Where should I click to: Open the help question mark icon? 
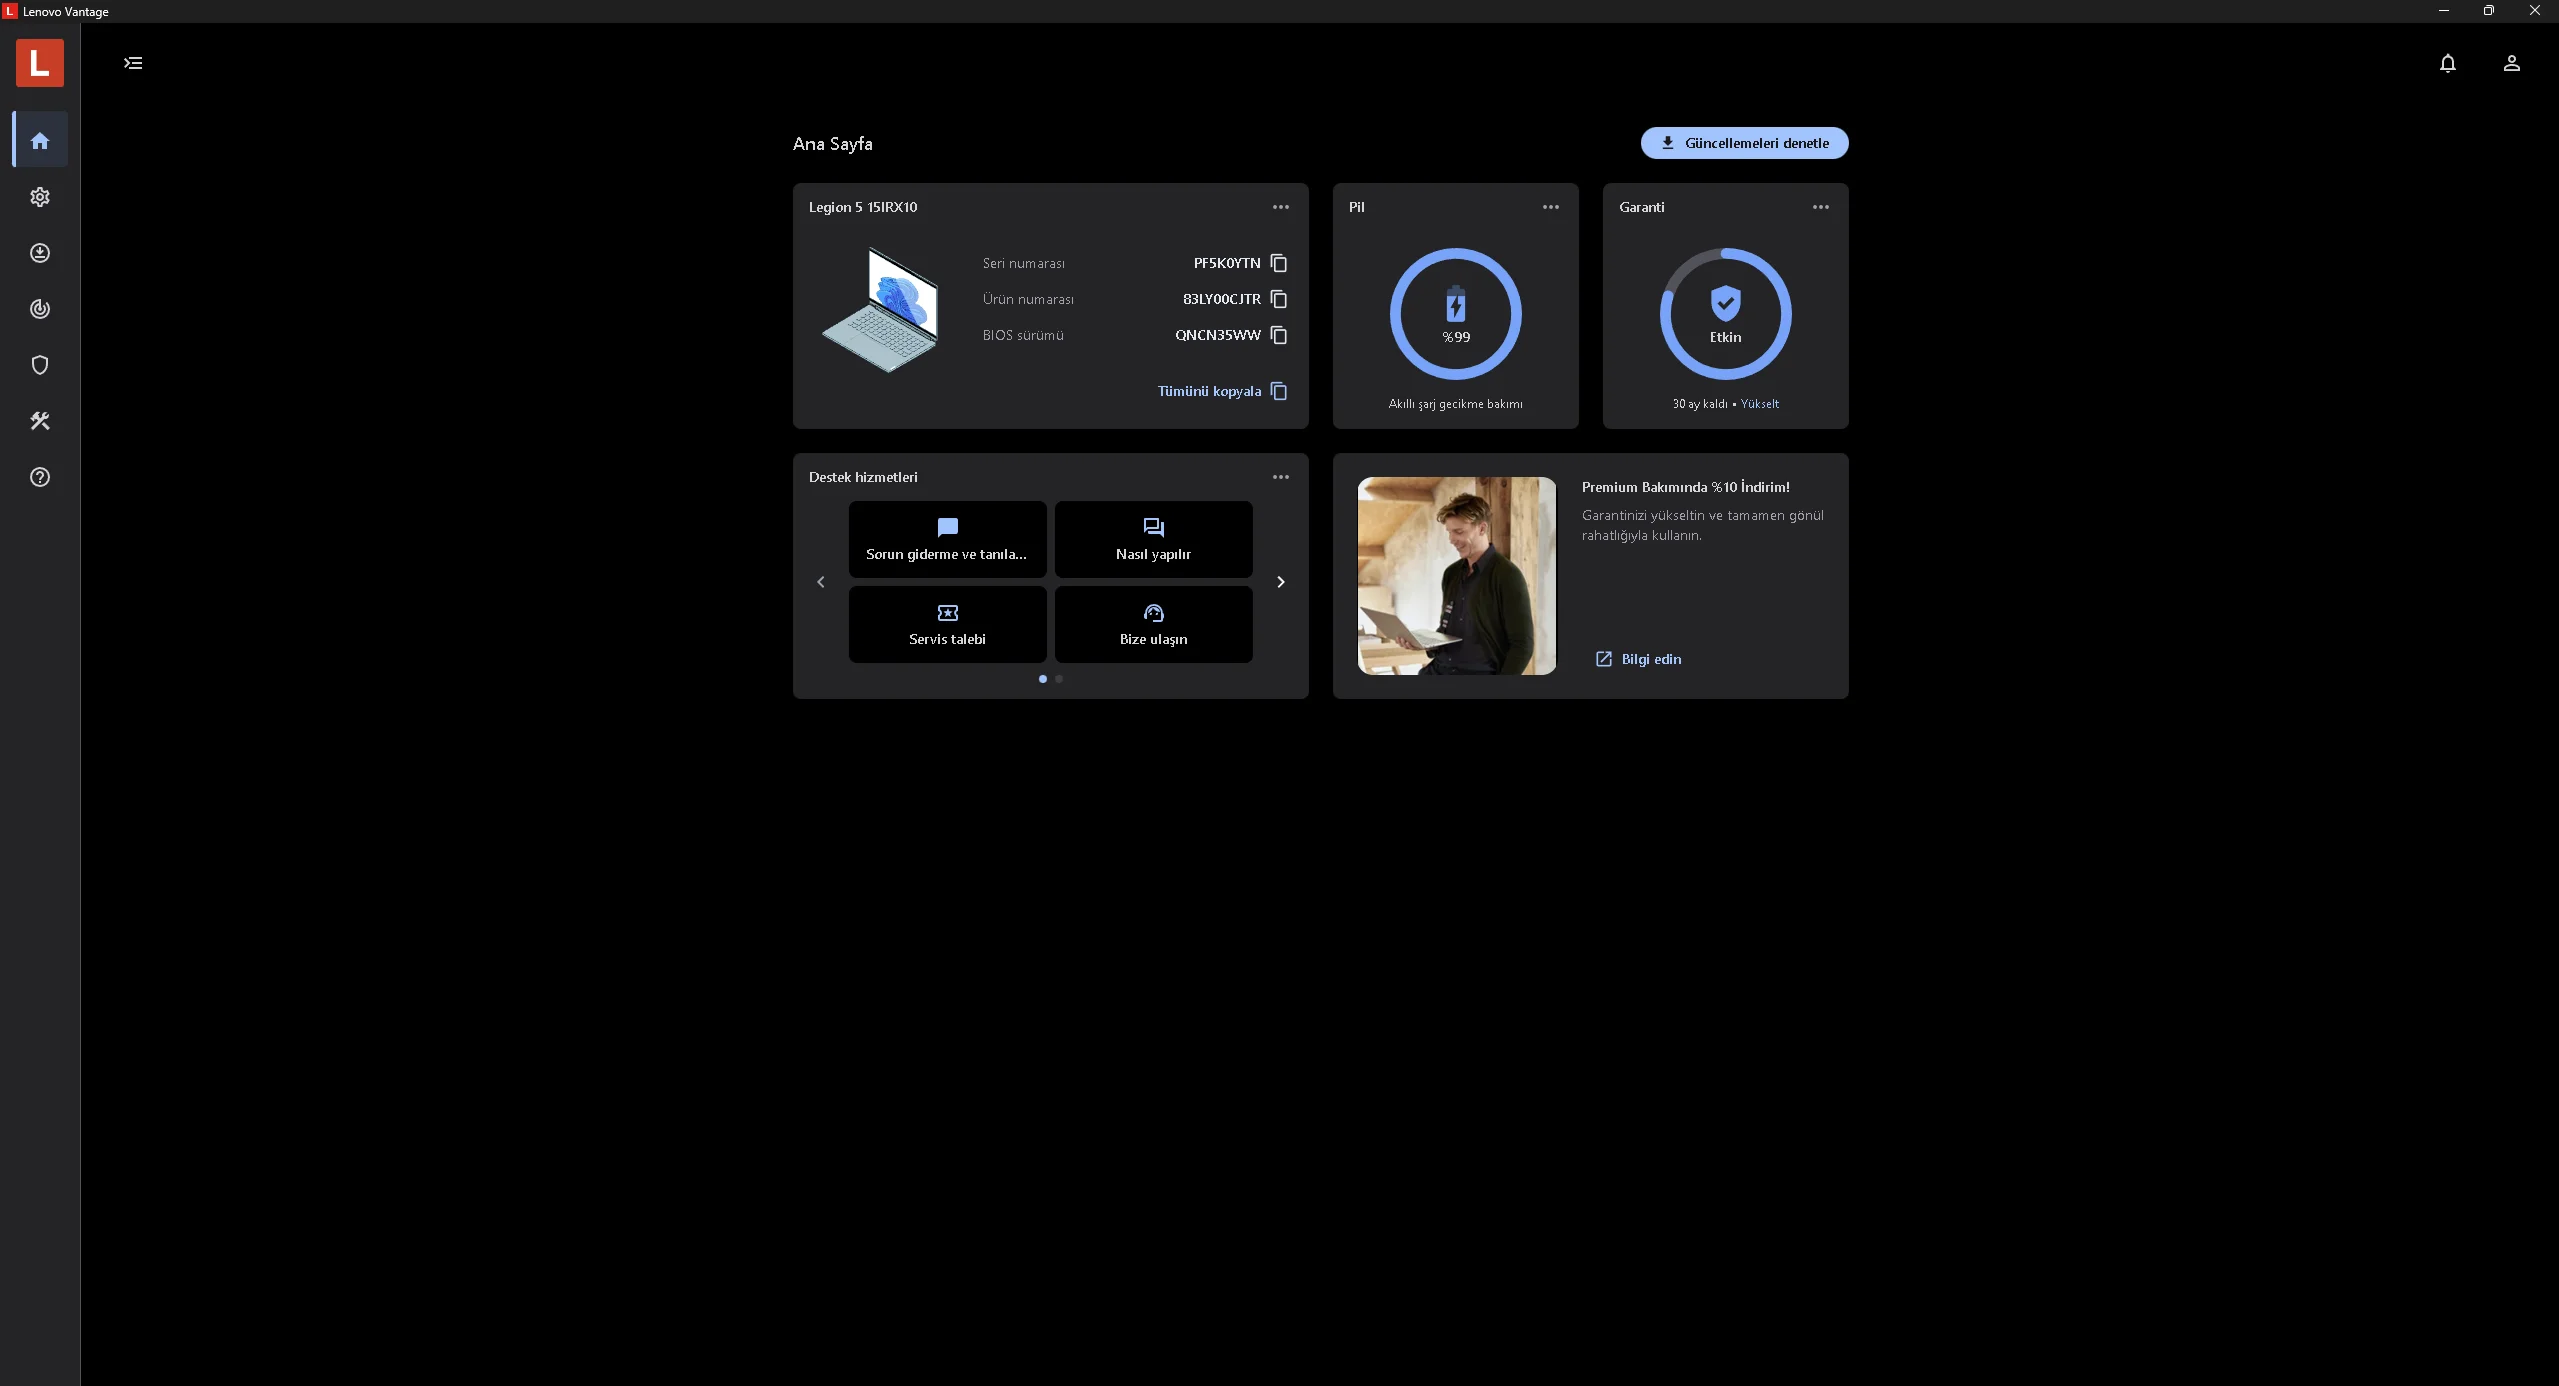coord(40,477)
